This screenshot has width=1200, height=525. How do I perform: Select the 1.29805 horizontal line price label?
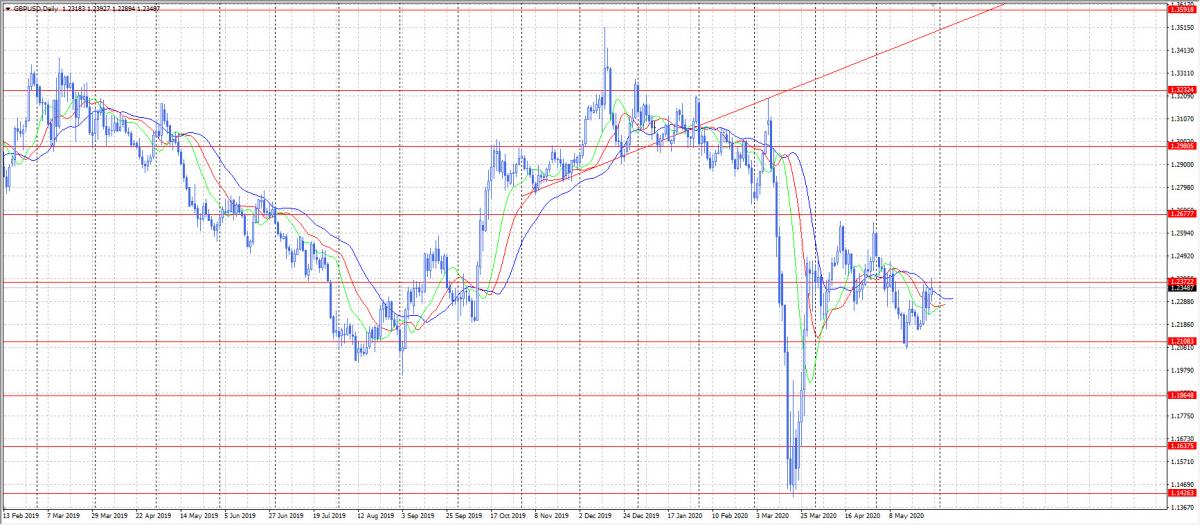click(x=1183, y=146)
